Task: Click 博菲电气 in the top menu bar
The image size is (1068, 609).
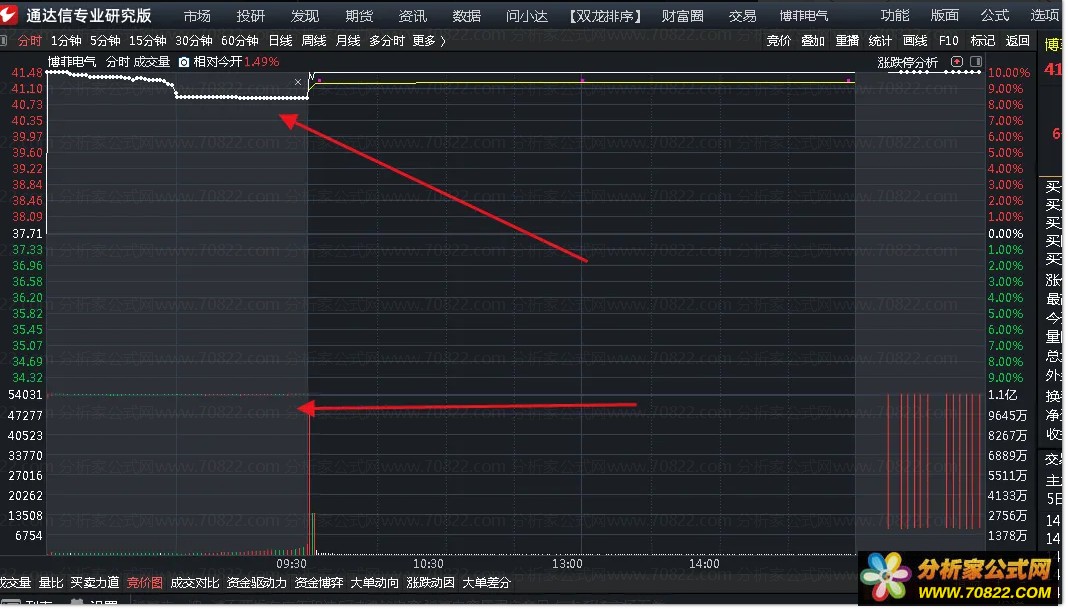Action: pyautogui.click(x=804, y=16)
